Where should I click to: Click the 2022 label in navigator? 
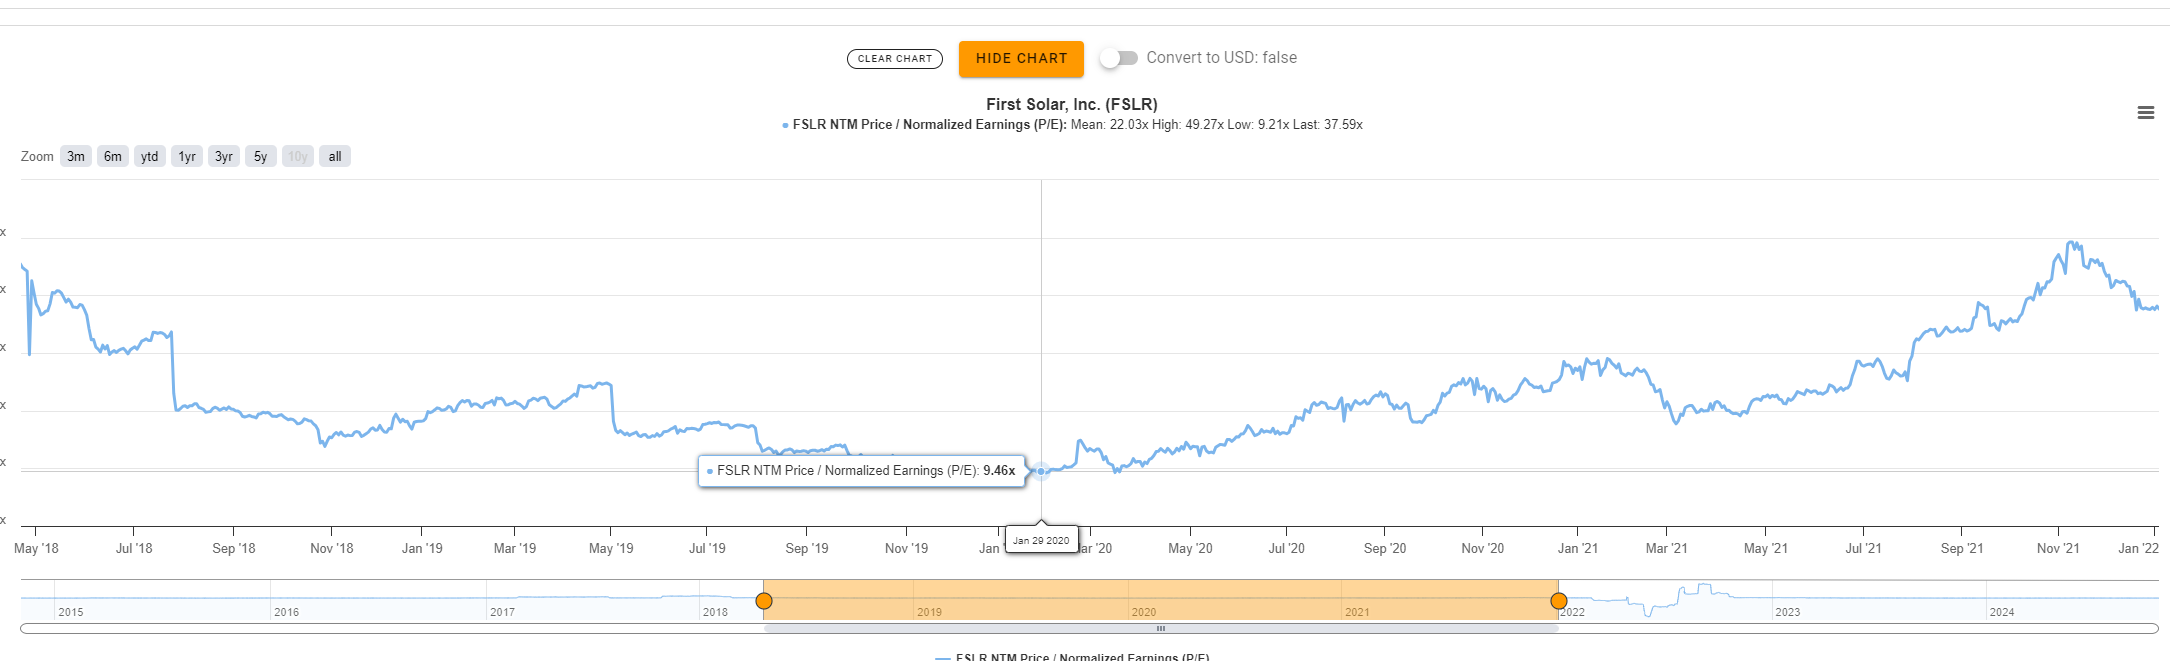1572,612
